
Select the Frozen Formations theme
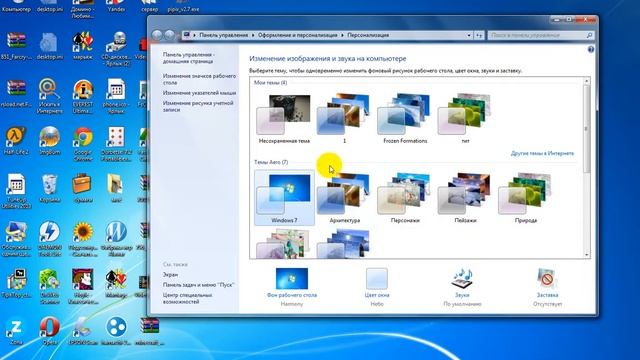pyautogui.click(x=405, y=118)
